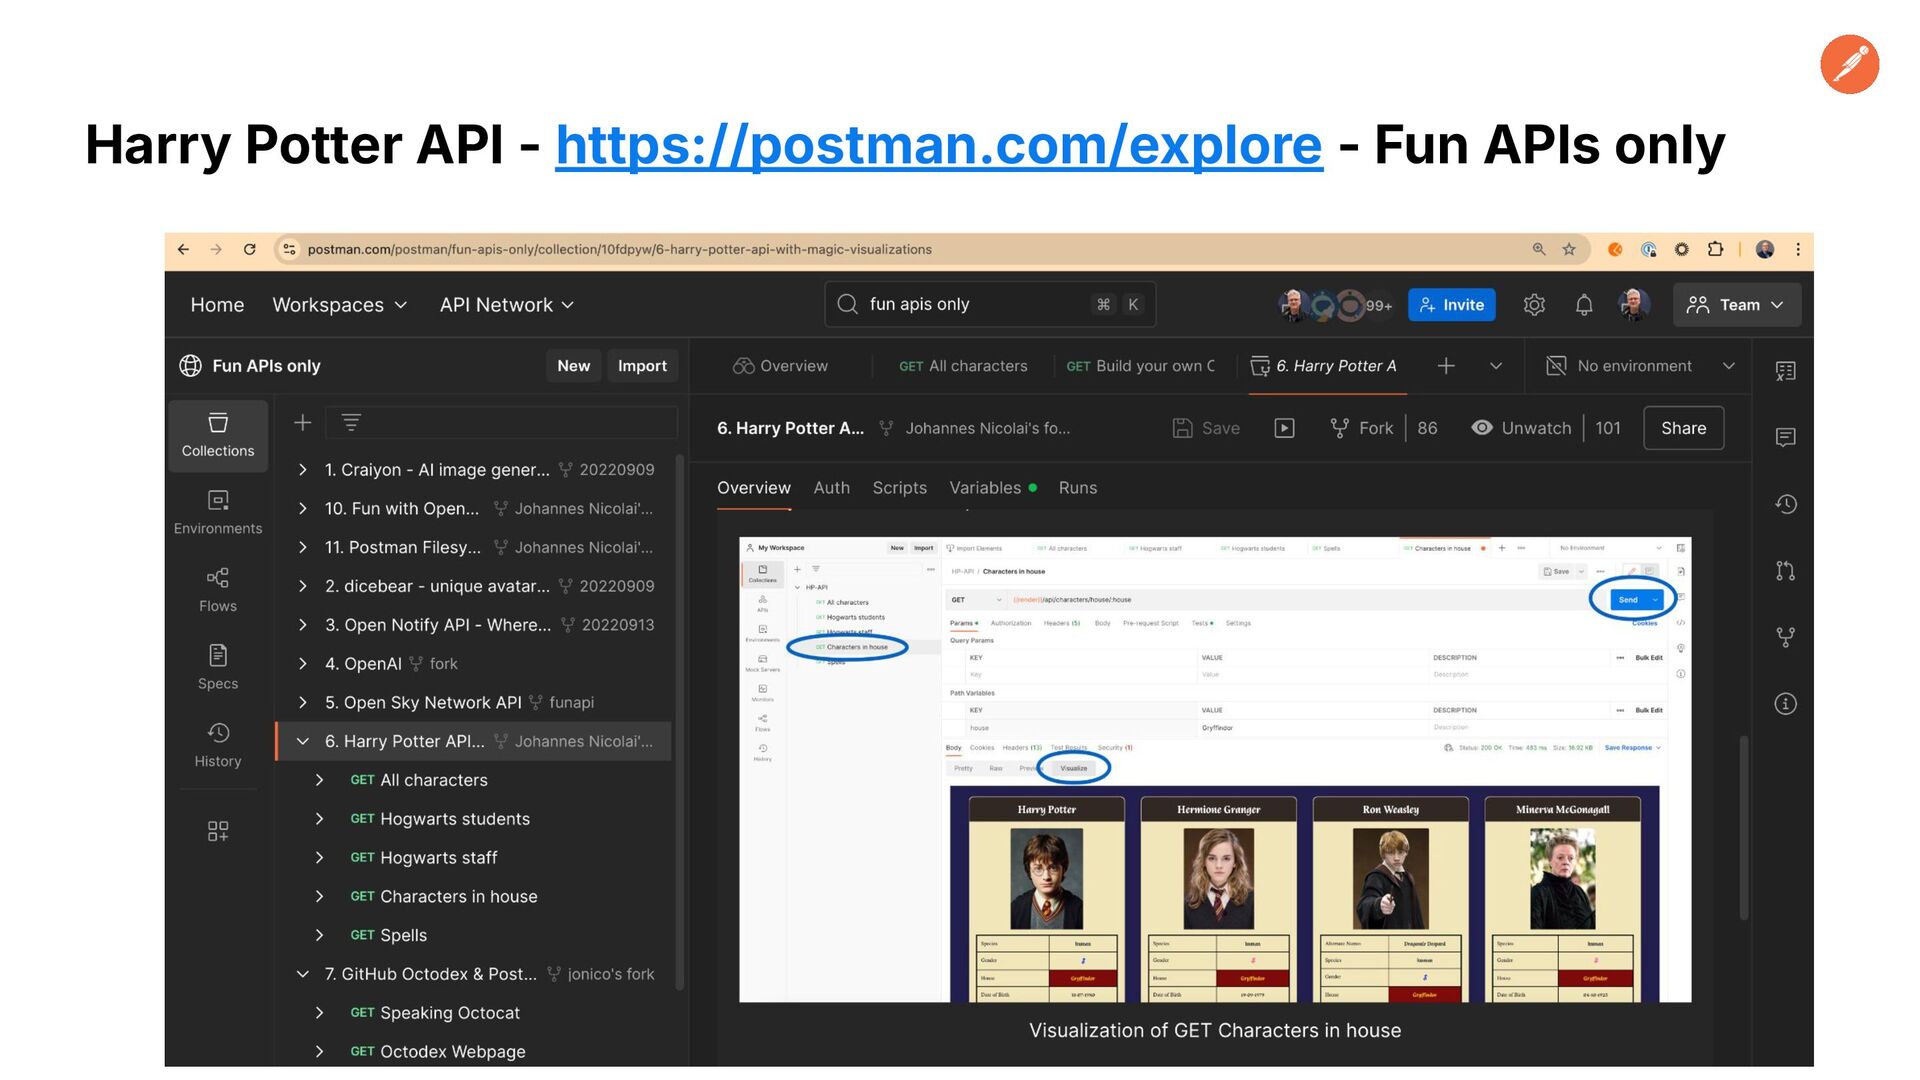Open the comments icon in right sidebar

pos(1786,437)
